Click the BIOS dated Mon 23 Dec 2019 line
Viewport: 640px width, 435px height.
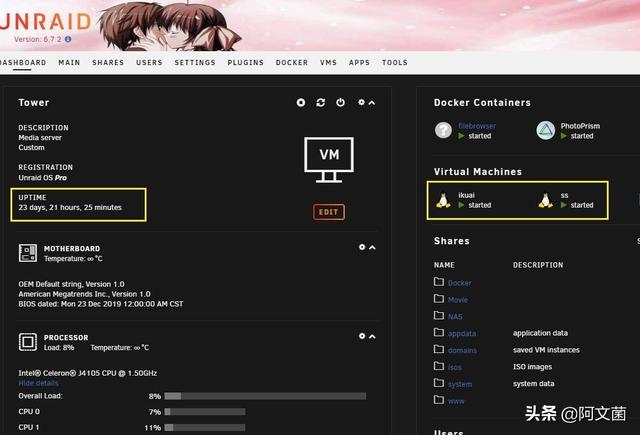(x=101, y=304)
